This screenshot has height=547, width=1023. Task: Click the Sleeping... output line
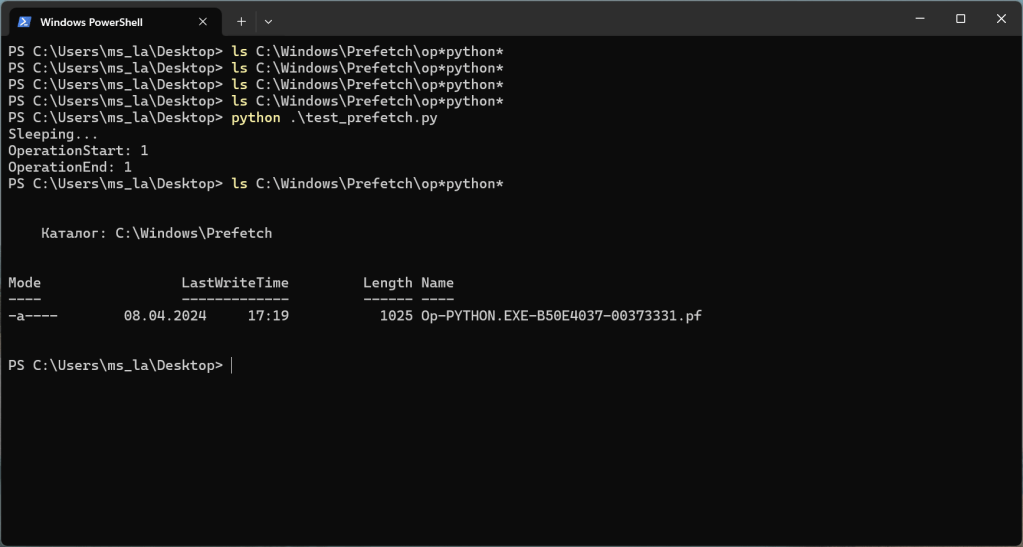(53, 134)
